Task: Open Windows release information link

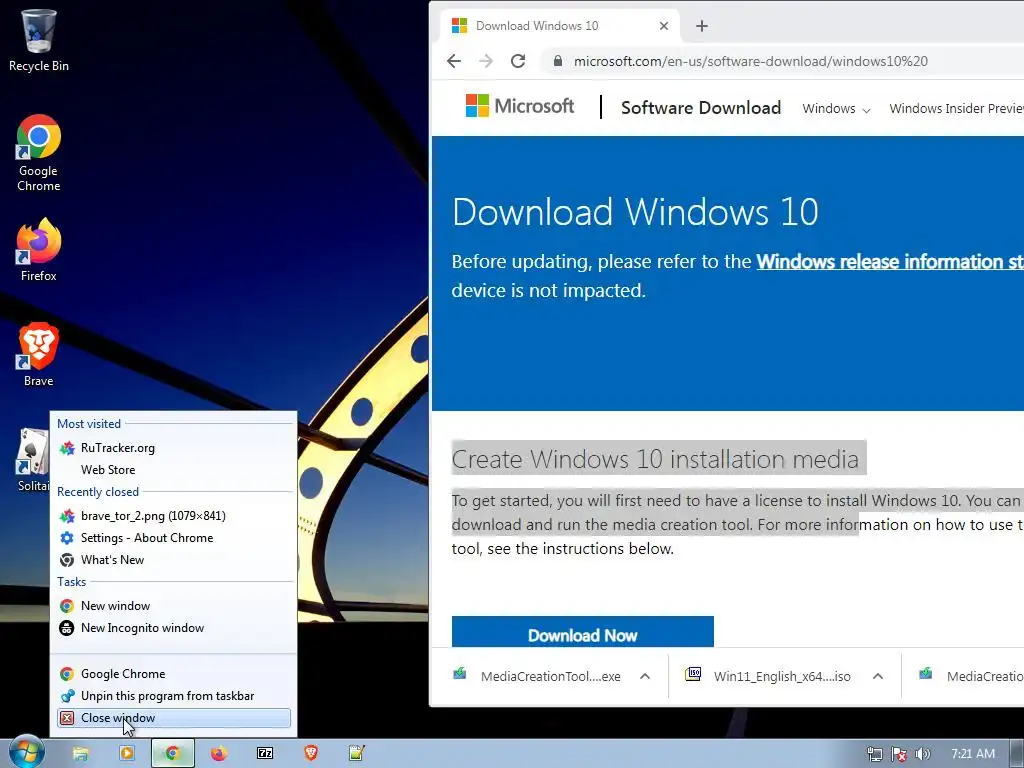Action: click(890, 262)
